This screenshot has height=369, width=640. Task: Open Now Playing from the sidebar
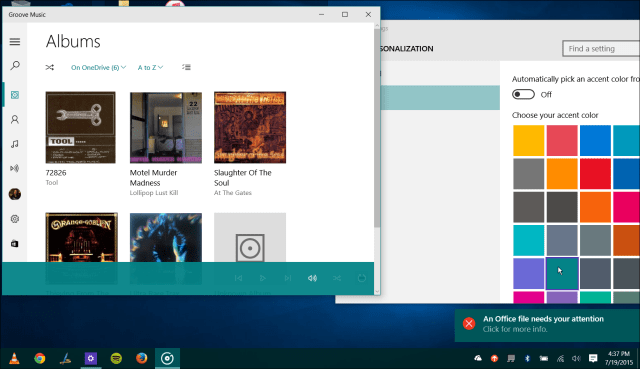pos(15,168)
